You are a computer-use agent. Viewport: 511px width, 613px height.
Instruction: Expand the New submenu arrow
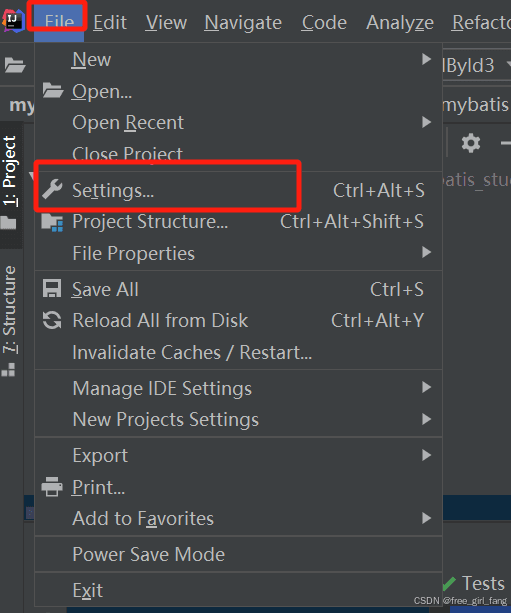point(427,59)
